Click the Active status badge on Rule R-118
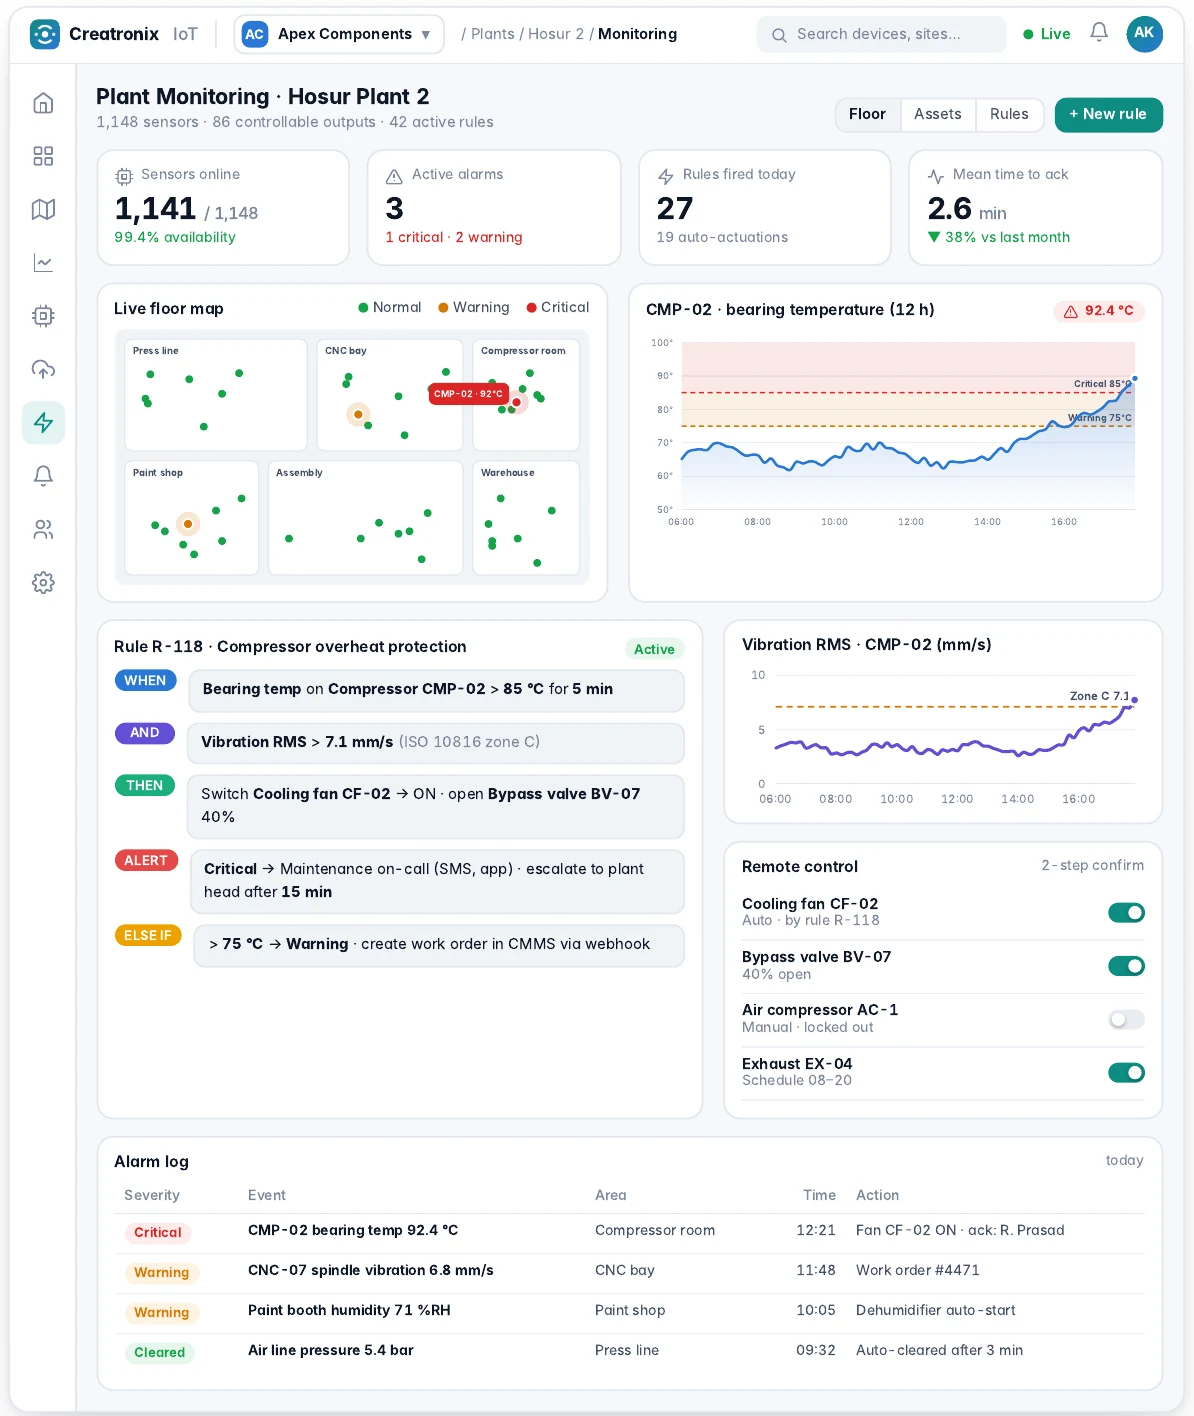This screenshot has height=1416, width=1194. [x=654, y=649]
